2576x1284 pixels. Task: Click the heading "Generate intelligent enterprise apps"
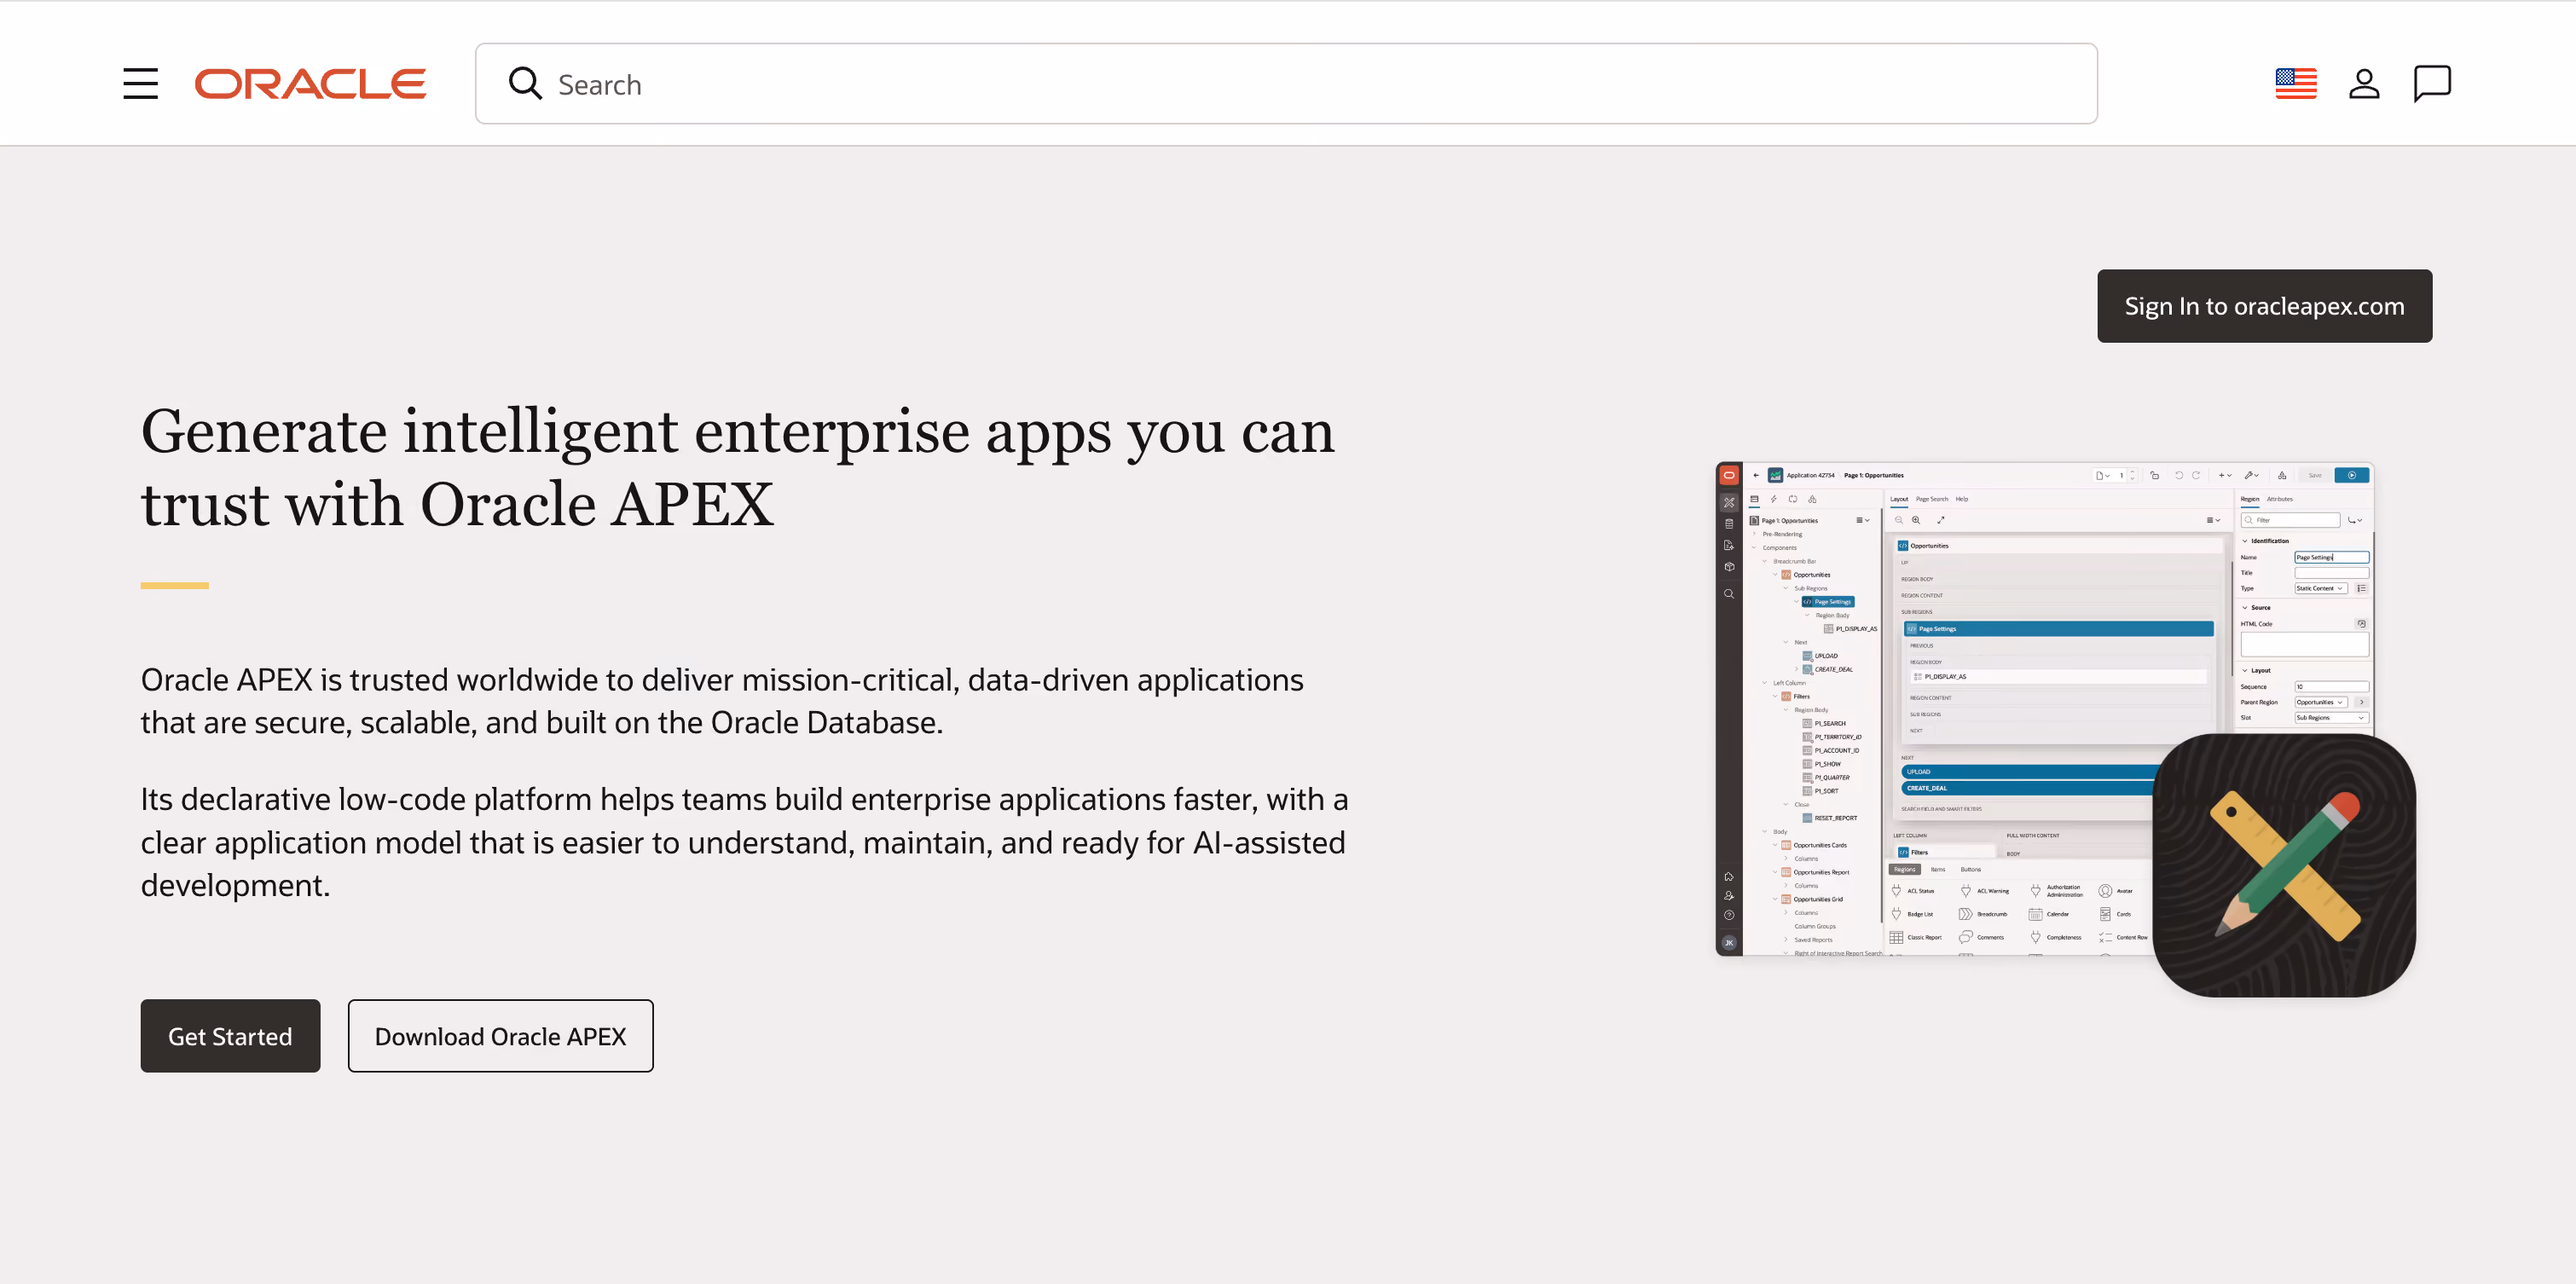738,467
